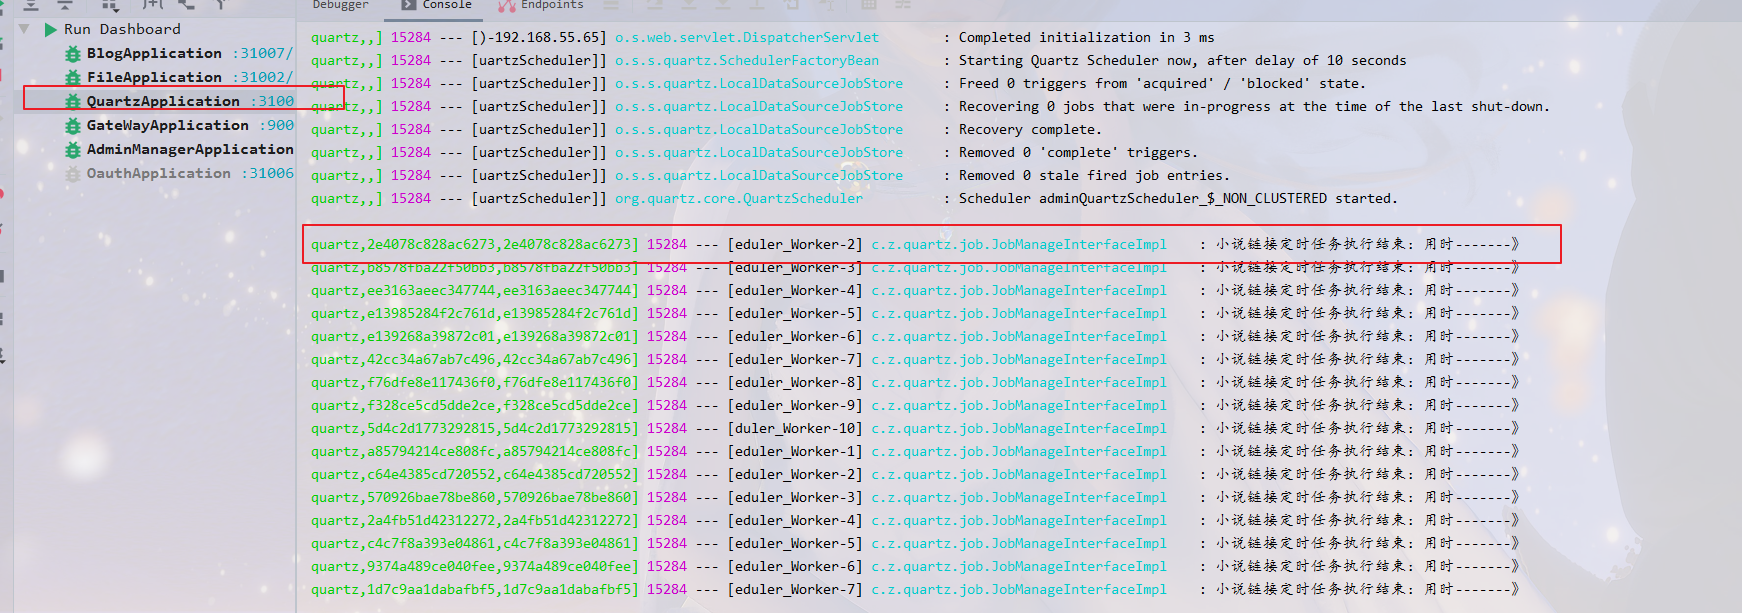Click the FileApplication debug bug icon
The width and height of the screenshot is (1742, 613).
72,78
